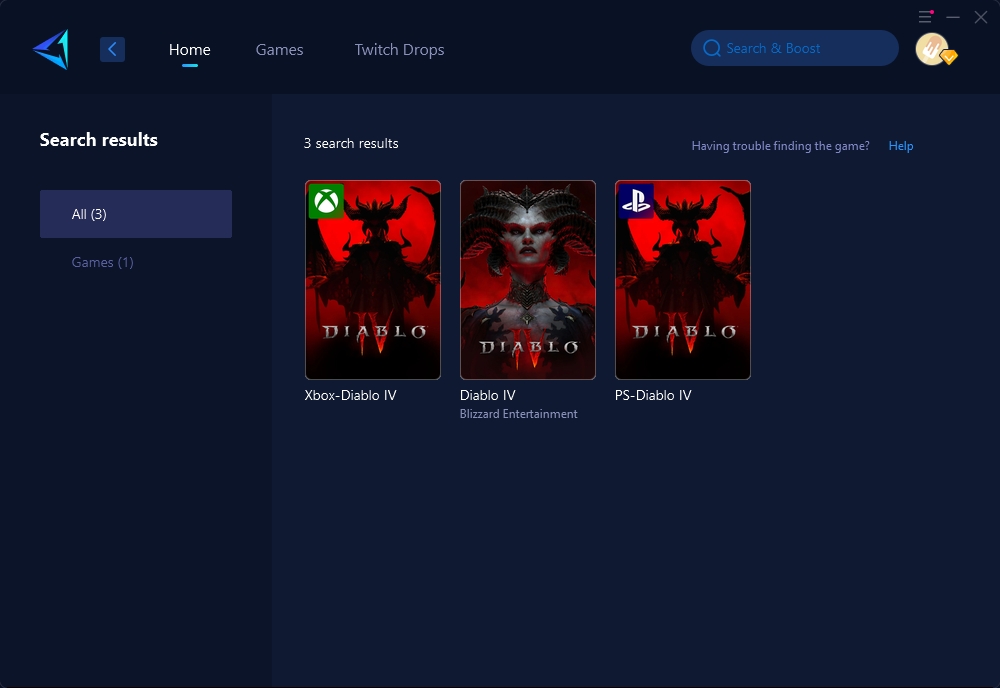The height and width of the screenshot is (688, 1000).
Task: Open the PS-Diablo IV cover thumbnail
Action: tap(683, 280)
